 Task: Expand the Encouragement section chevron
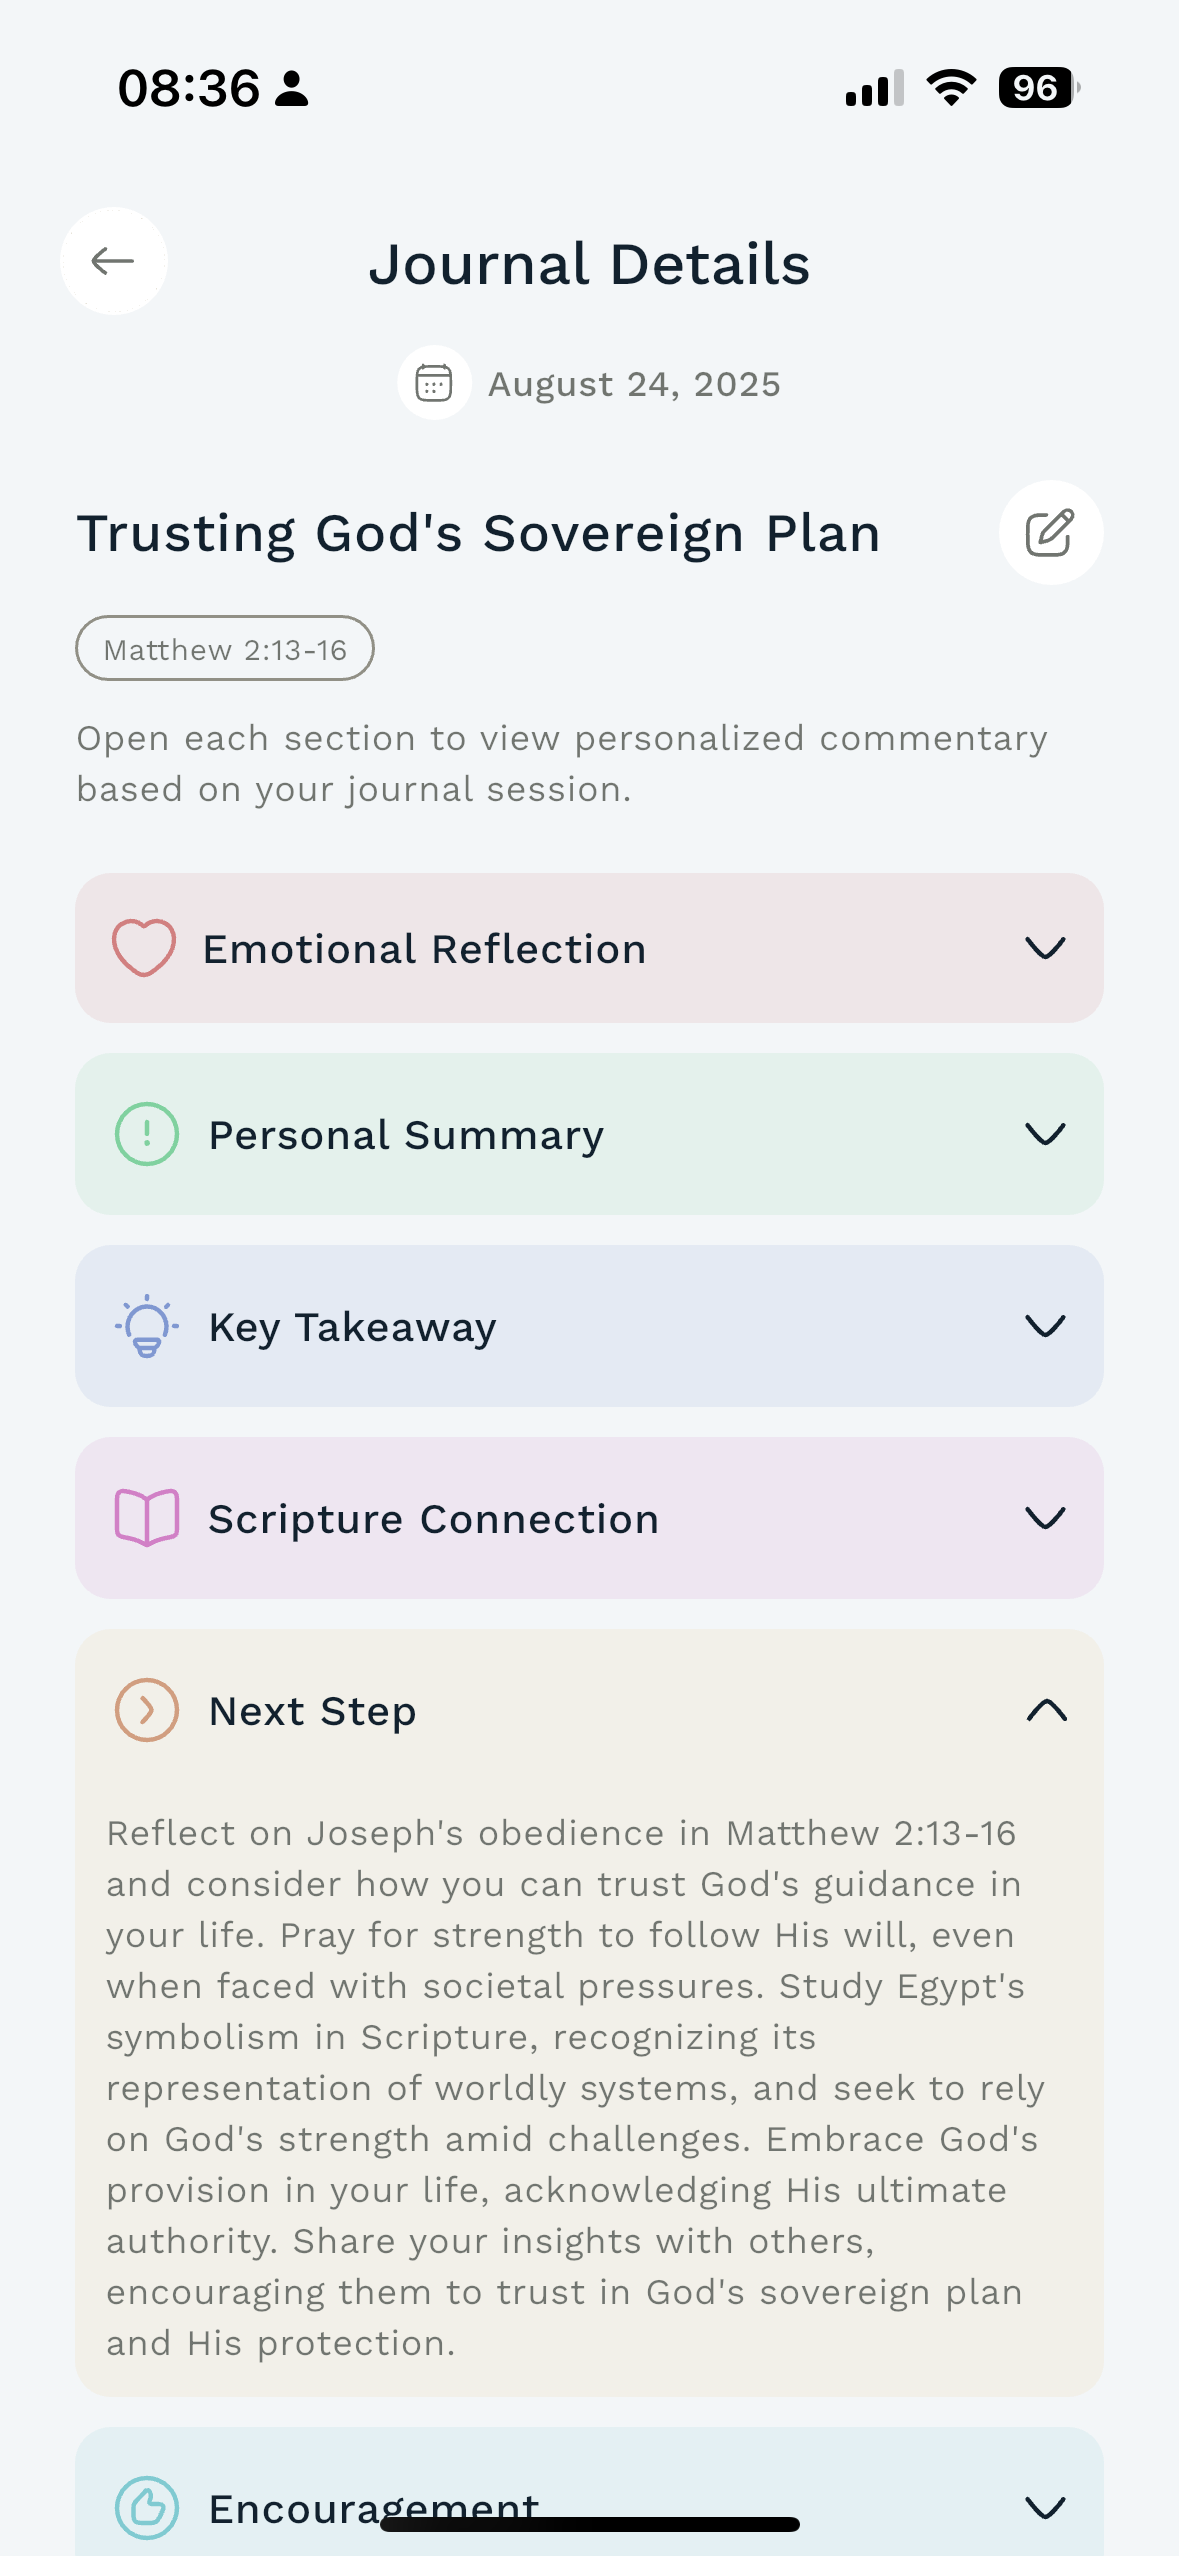click(1045, 2507)
